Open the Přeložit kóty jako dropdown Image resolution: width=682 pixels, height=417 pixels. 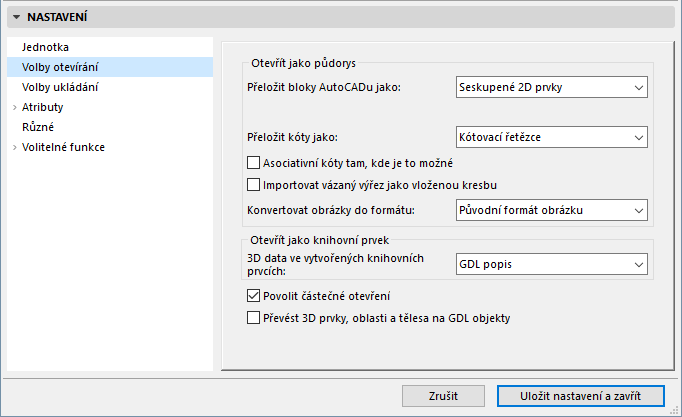(x=551, y=138)
